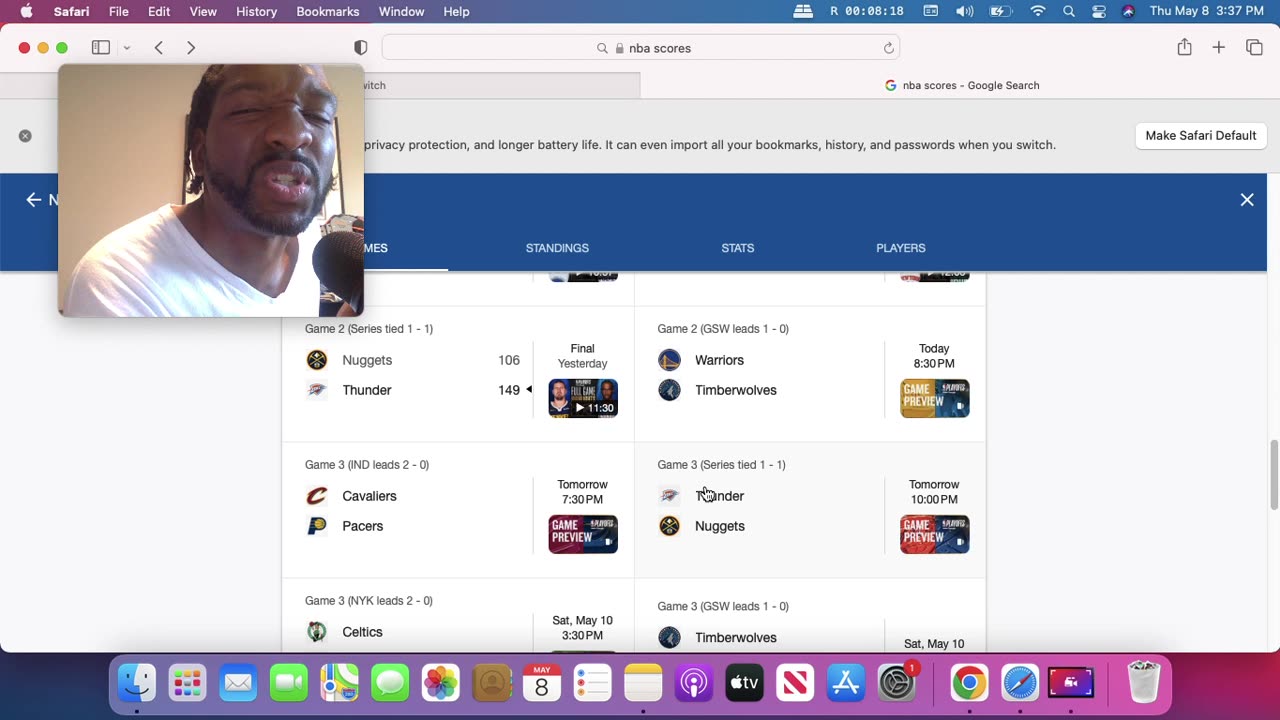Open Apple TV from the Dock

744,683
